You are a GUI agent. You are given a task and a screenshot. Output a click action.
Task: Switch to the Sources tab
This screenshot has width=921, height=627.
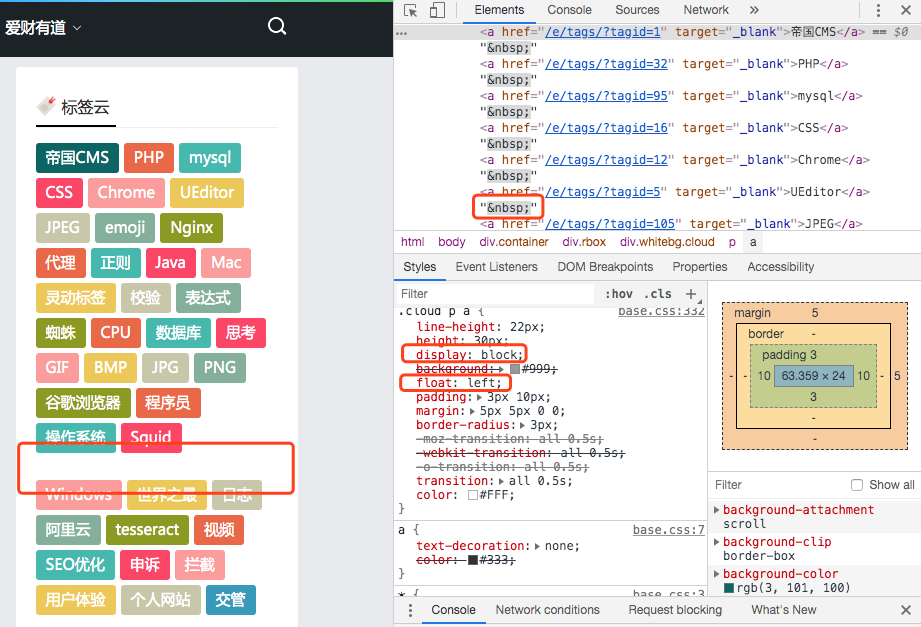coord(637,10)
